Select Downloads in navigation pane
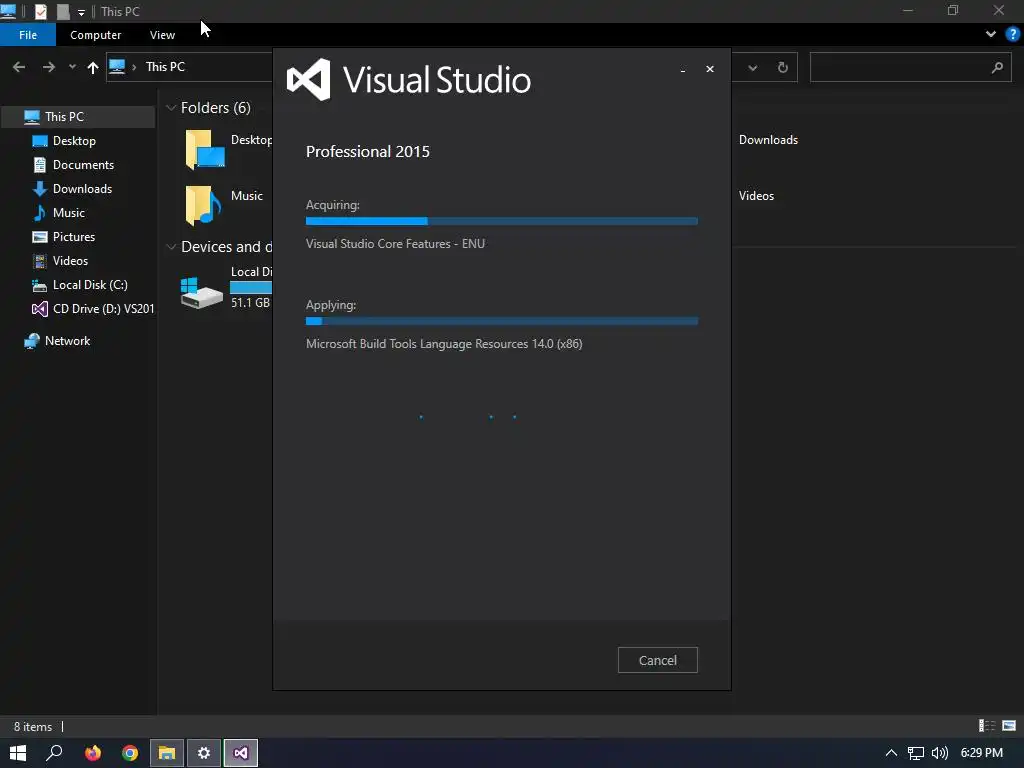The image size is (1024, 768). [82, 189]
